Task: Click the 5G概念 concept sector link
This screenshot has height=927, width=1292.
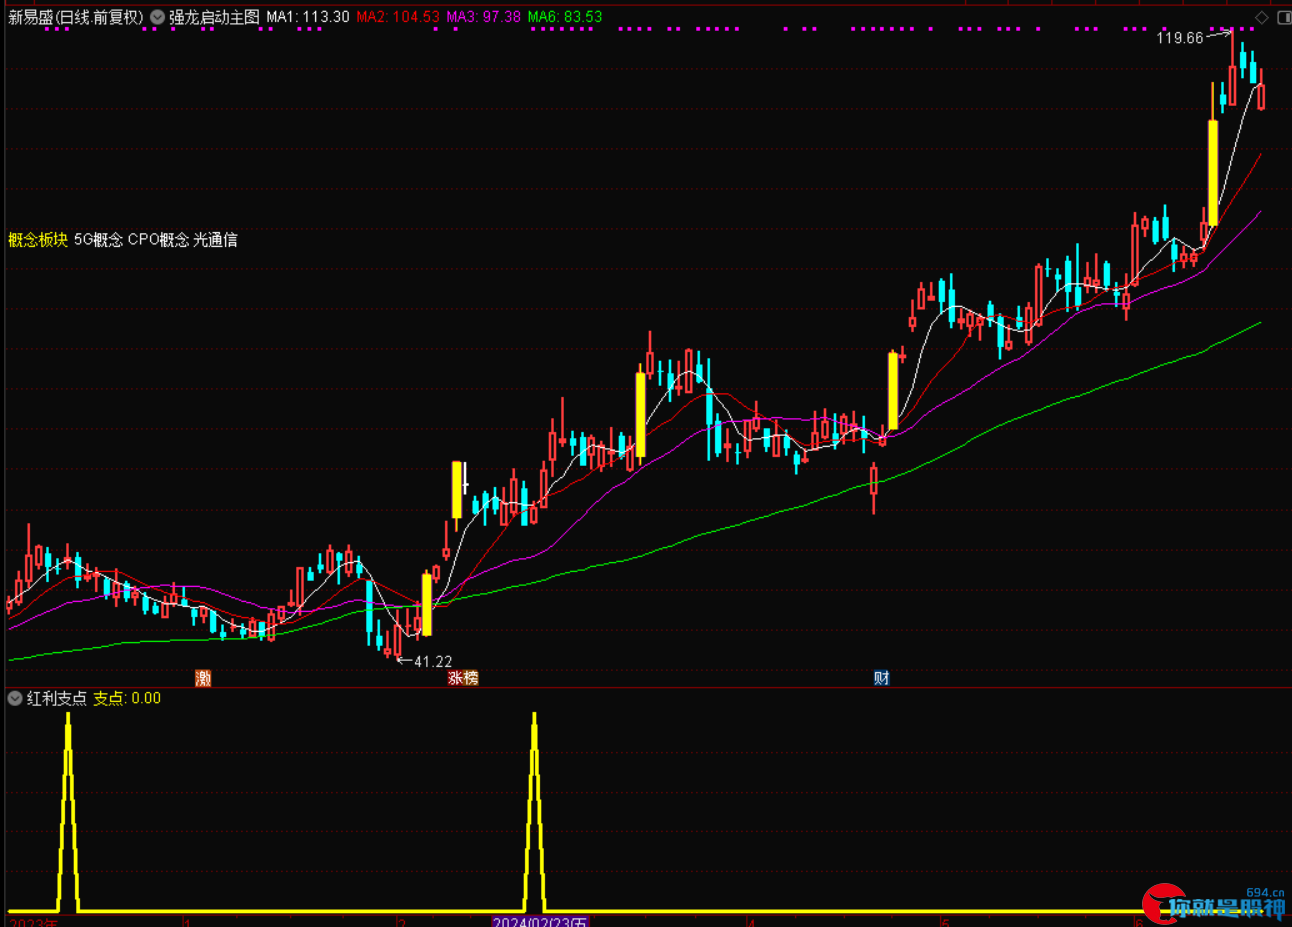Action: pyautogui.click(x=98, y=239)
